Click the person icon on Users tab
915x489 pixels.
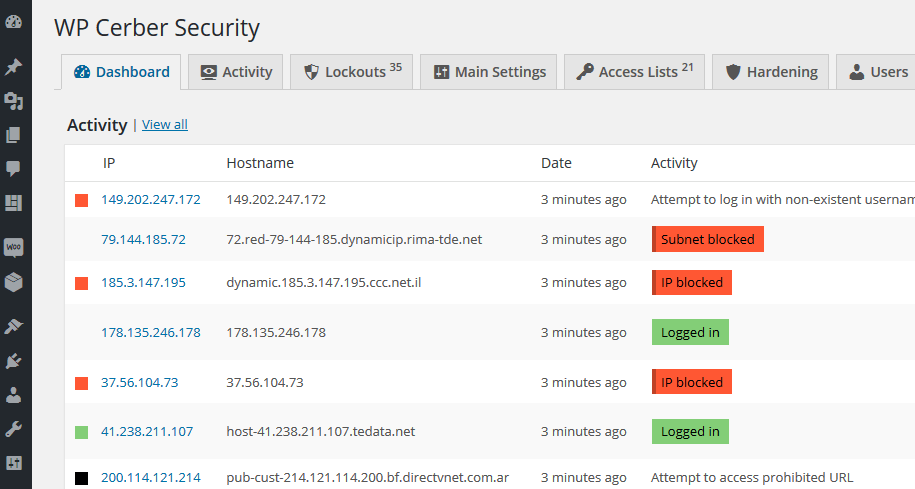(x=857, y=72)
